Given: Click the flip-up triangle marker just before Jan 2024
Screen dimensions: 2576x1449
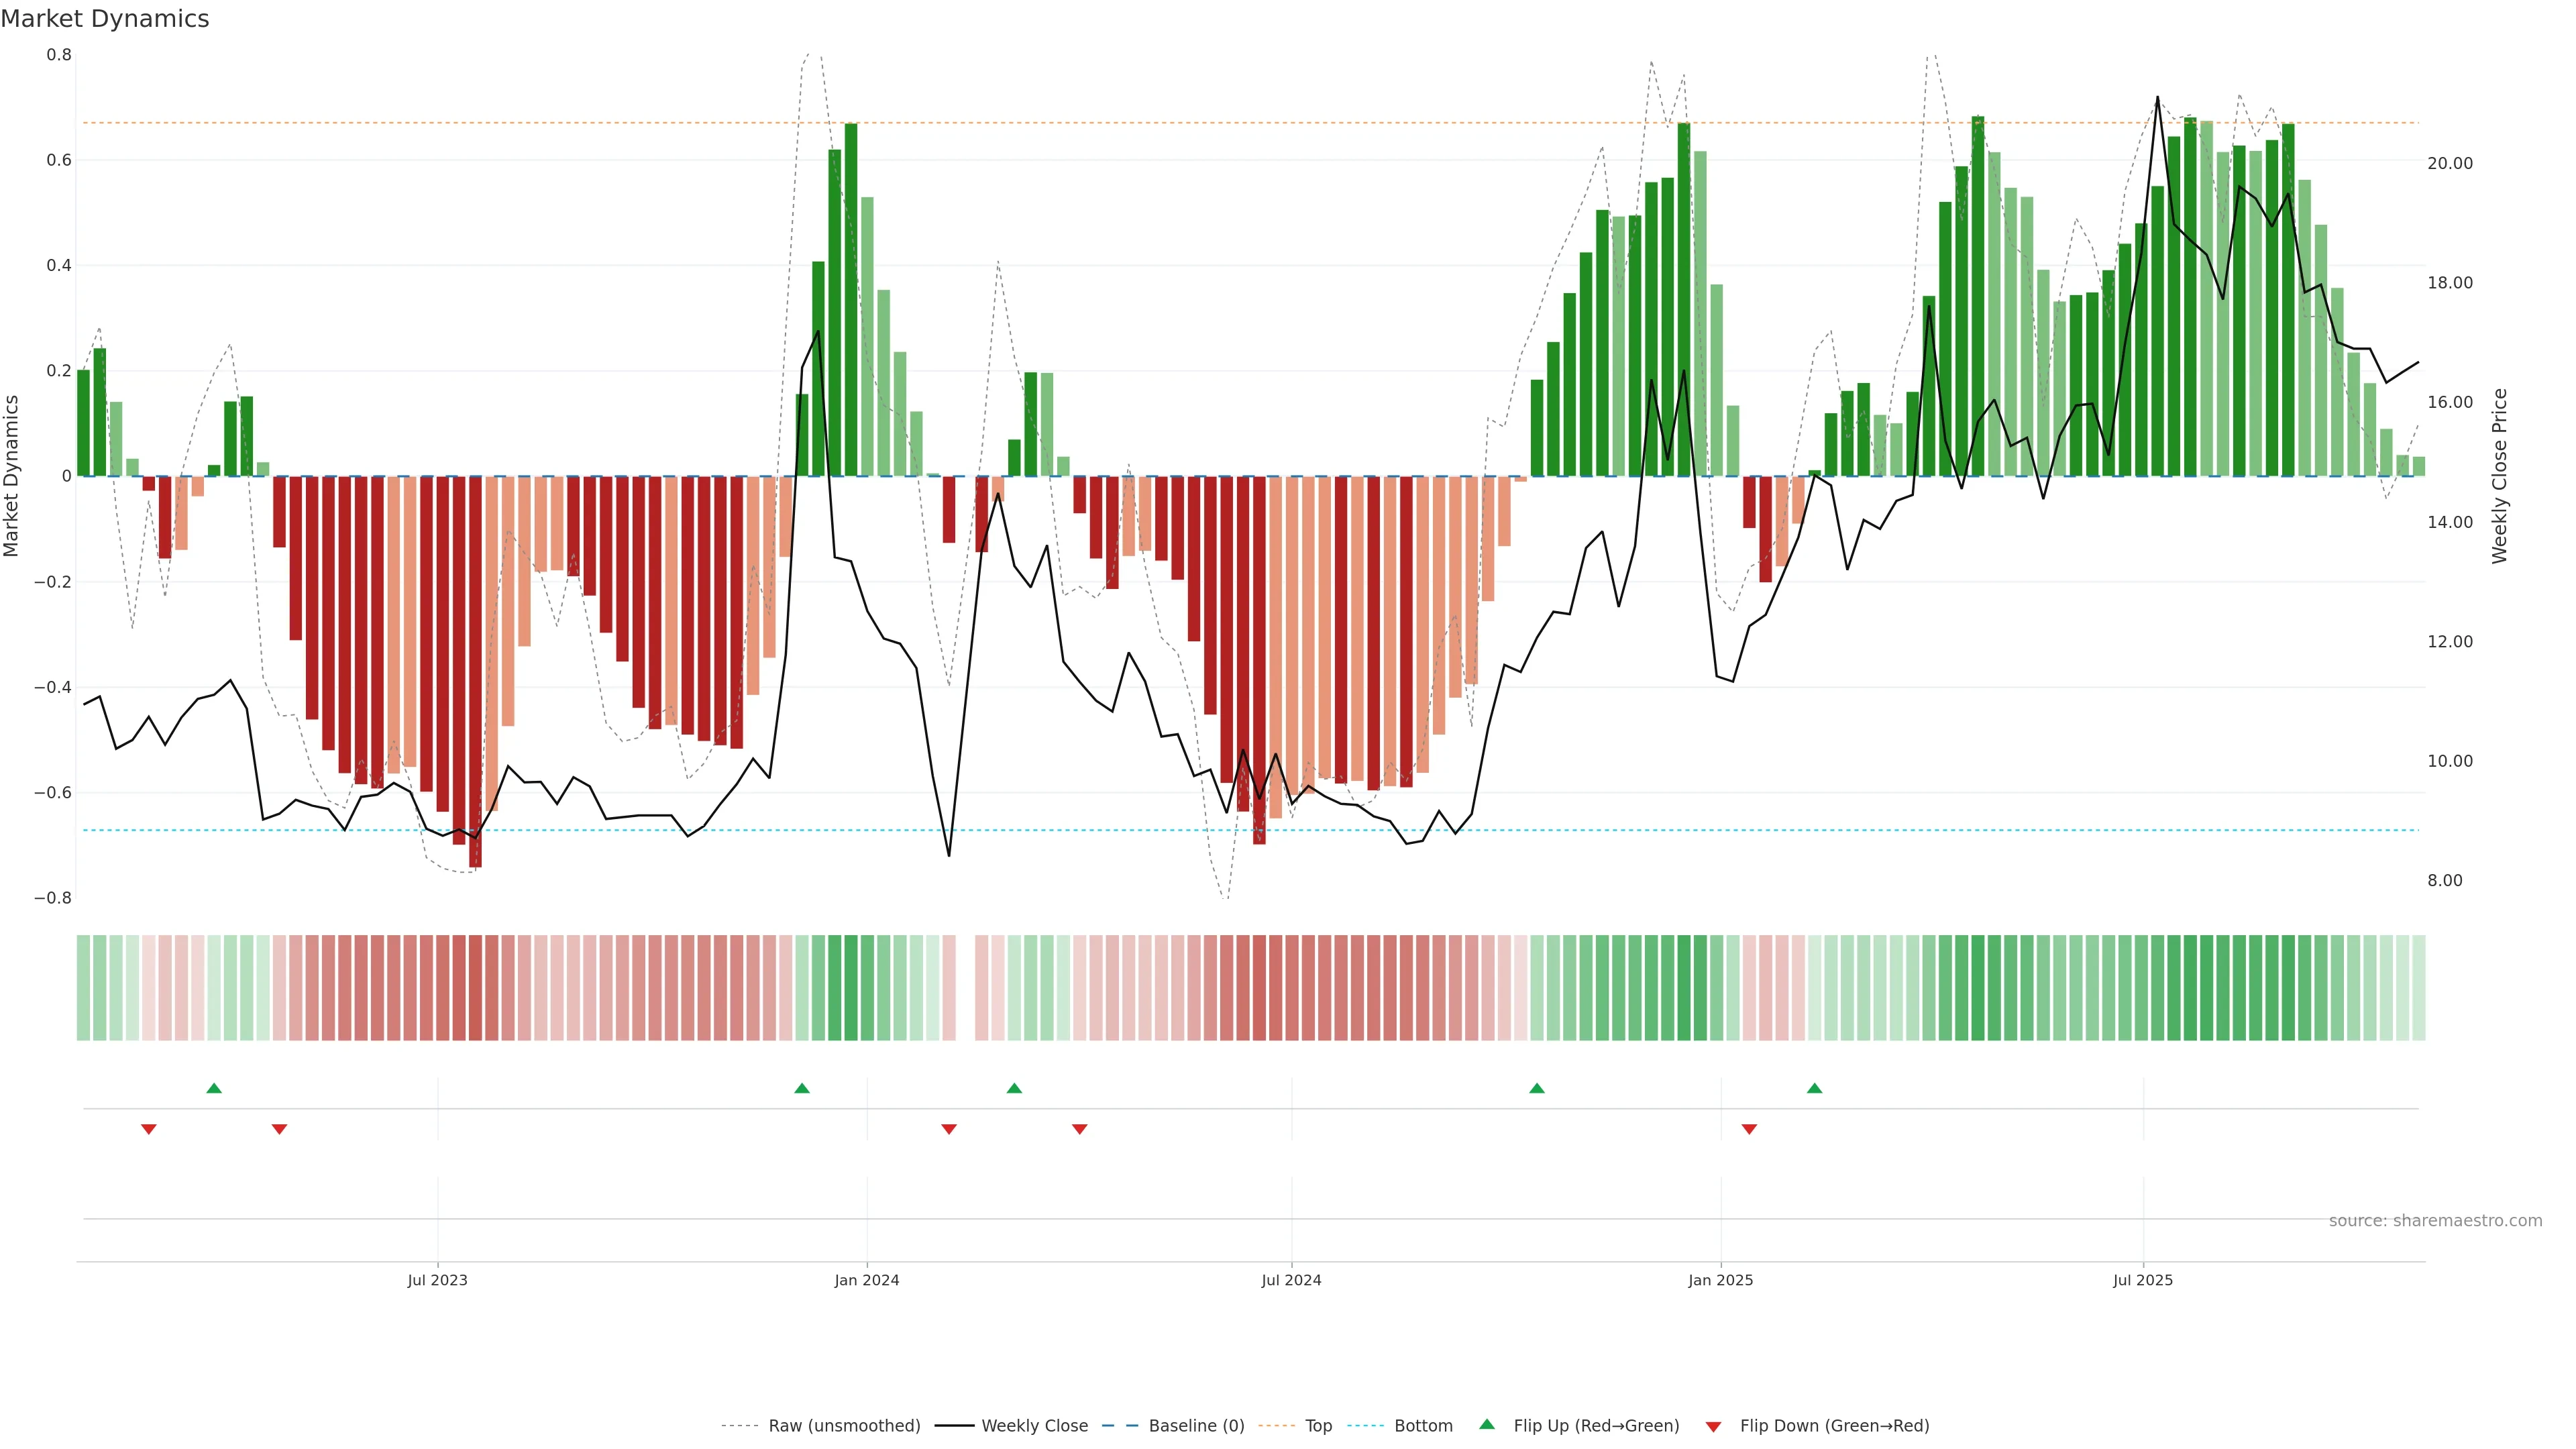Looking at the screenshot, I should pos(802,1088).
